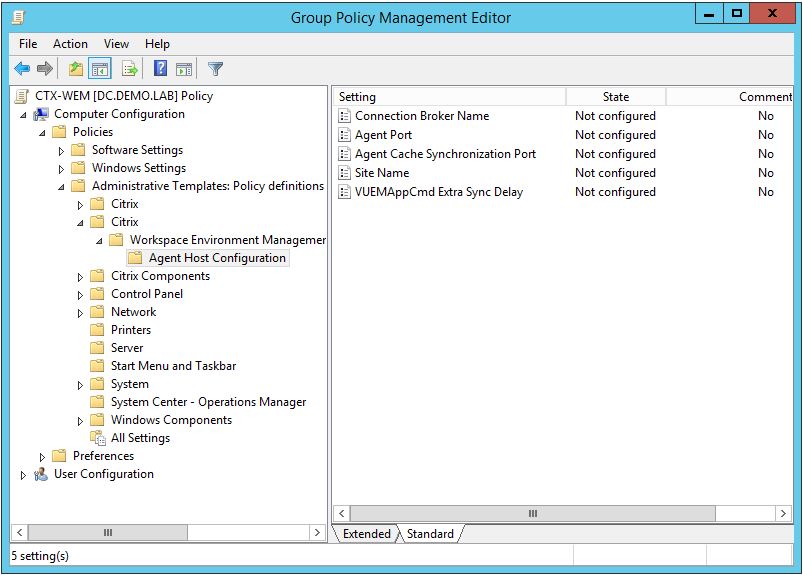This screenshot has height=575, width=803.
Task: Click the Back arrow toolbar icon
Action: [x=22, y=69]
